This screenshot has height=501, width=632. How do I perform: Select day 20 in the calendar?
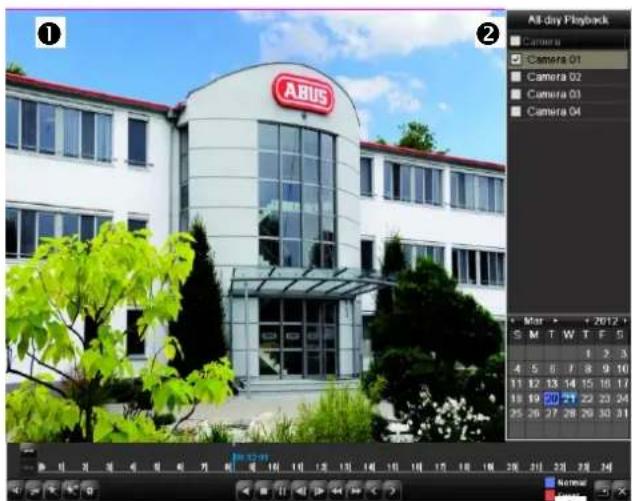pos(551,397)
